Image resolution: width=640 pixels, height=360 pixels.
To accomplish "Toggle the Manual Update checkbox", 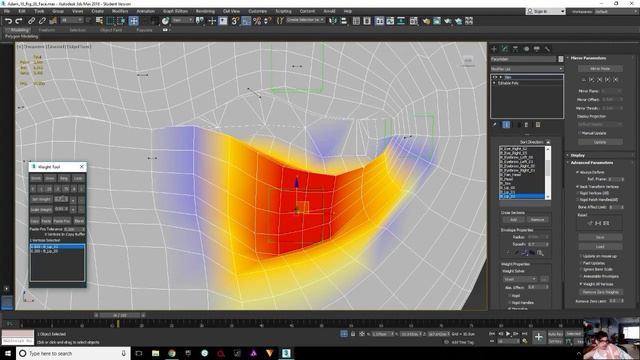I will [580, 133].
